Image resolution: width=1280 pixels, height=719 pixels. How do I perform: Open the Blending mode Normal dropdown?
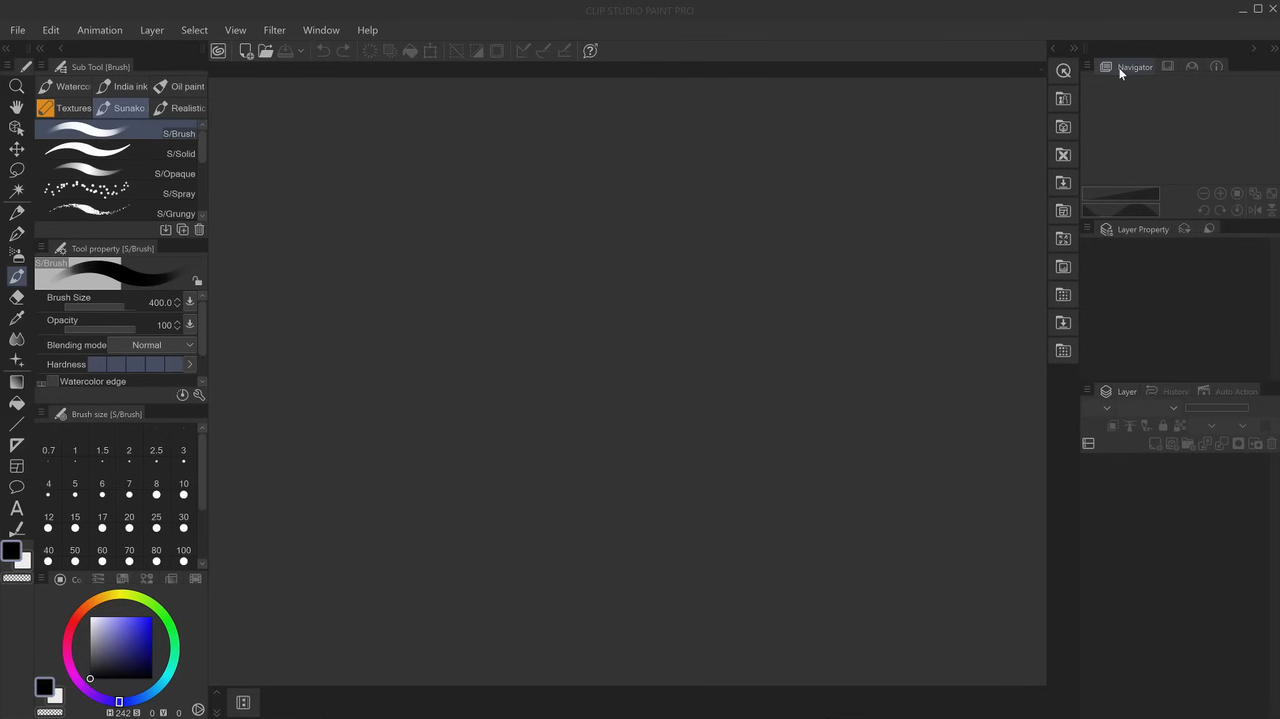click(152, 345)
